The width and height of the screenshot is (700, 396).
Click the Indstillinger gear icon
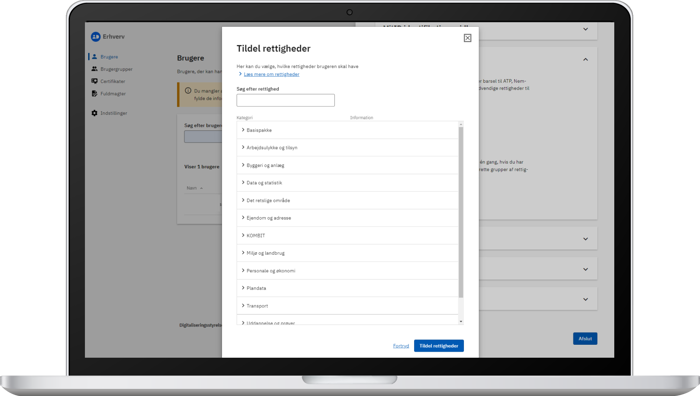[x=94, y=113]
